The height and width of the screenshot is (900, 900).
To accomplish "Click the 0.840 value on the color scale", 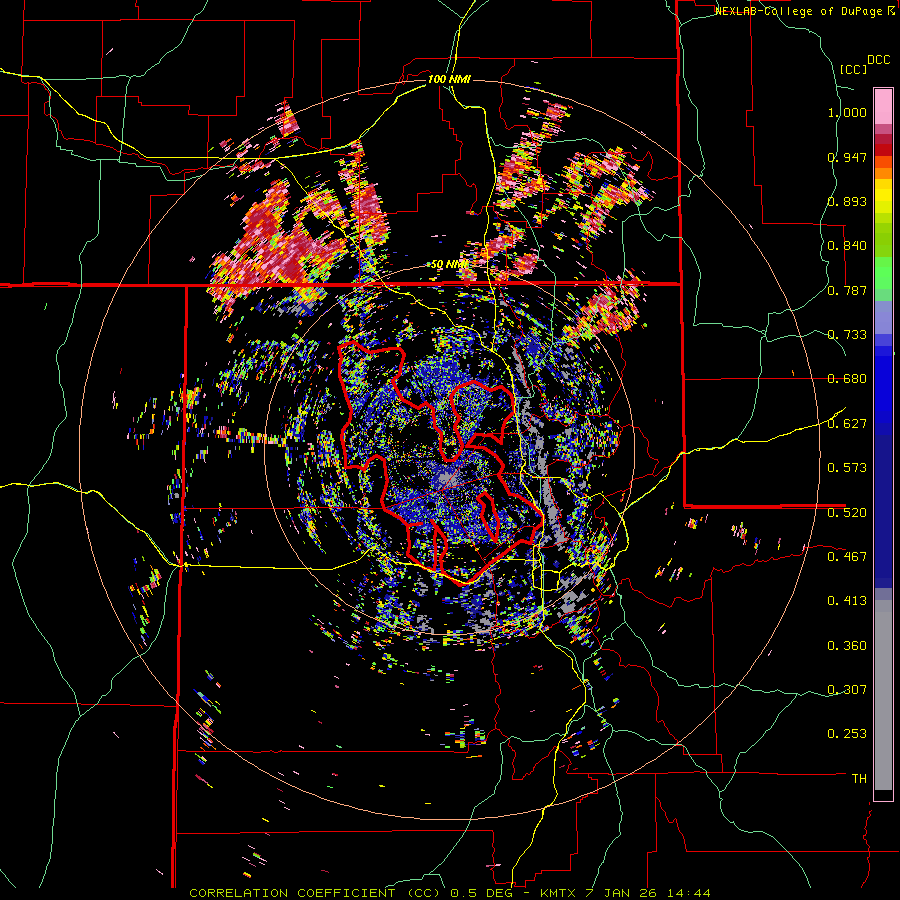I will (x=847, y=246).
